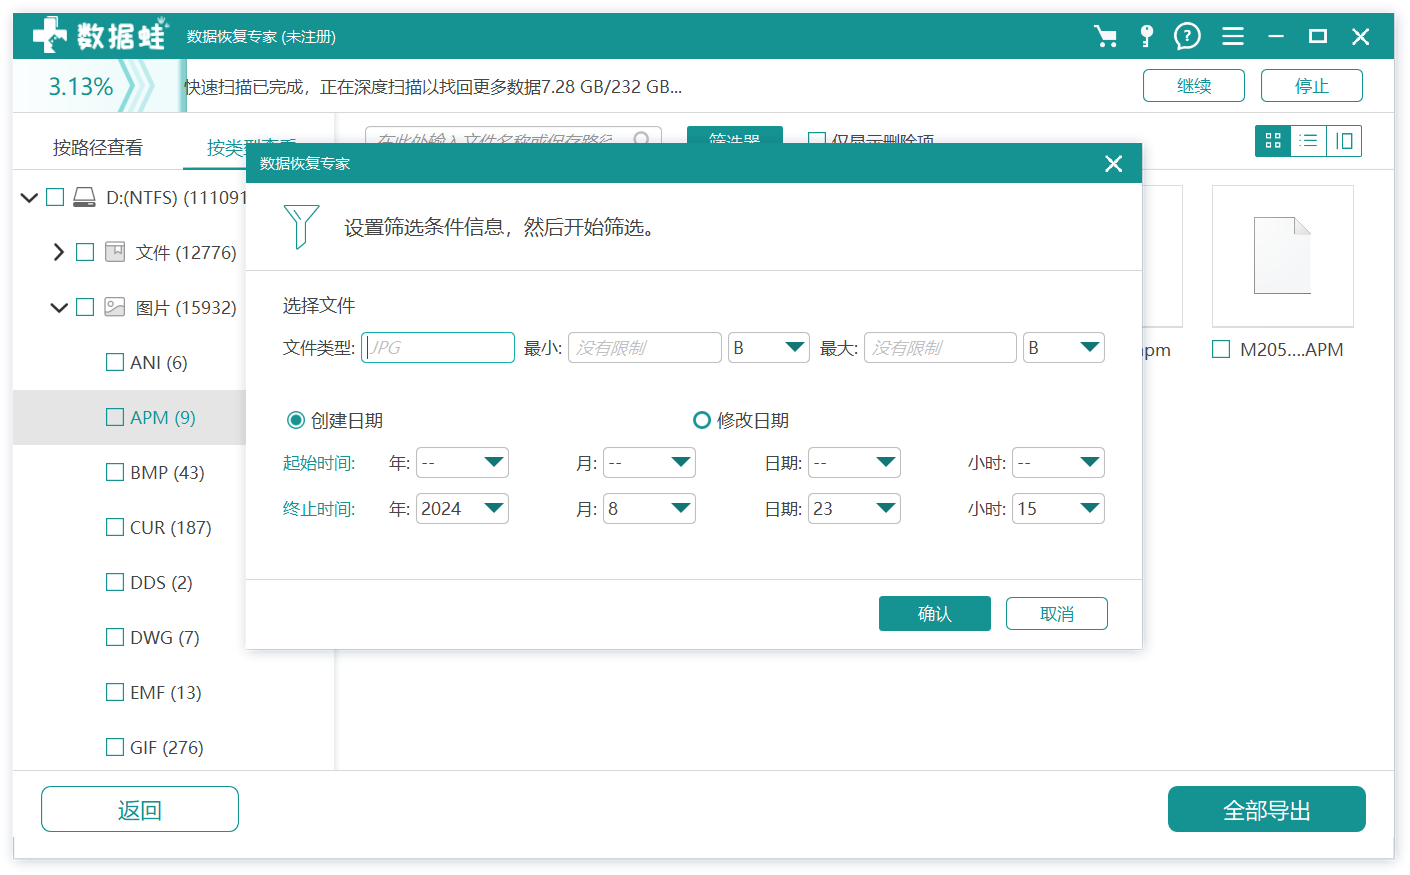Switch to thumbnail grid view
Viewport: 1410px width, 875px height.
(1273, 141)
